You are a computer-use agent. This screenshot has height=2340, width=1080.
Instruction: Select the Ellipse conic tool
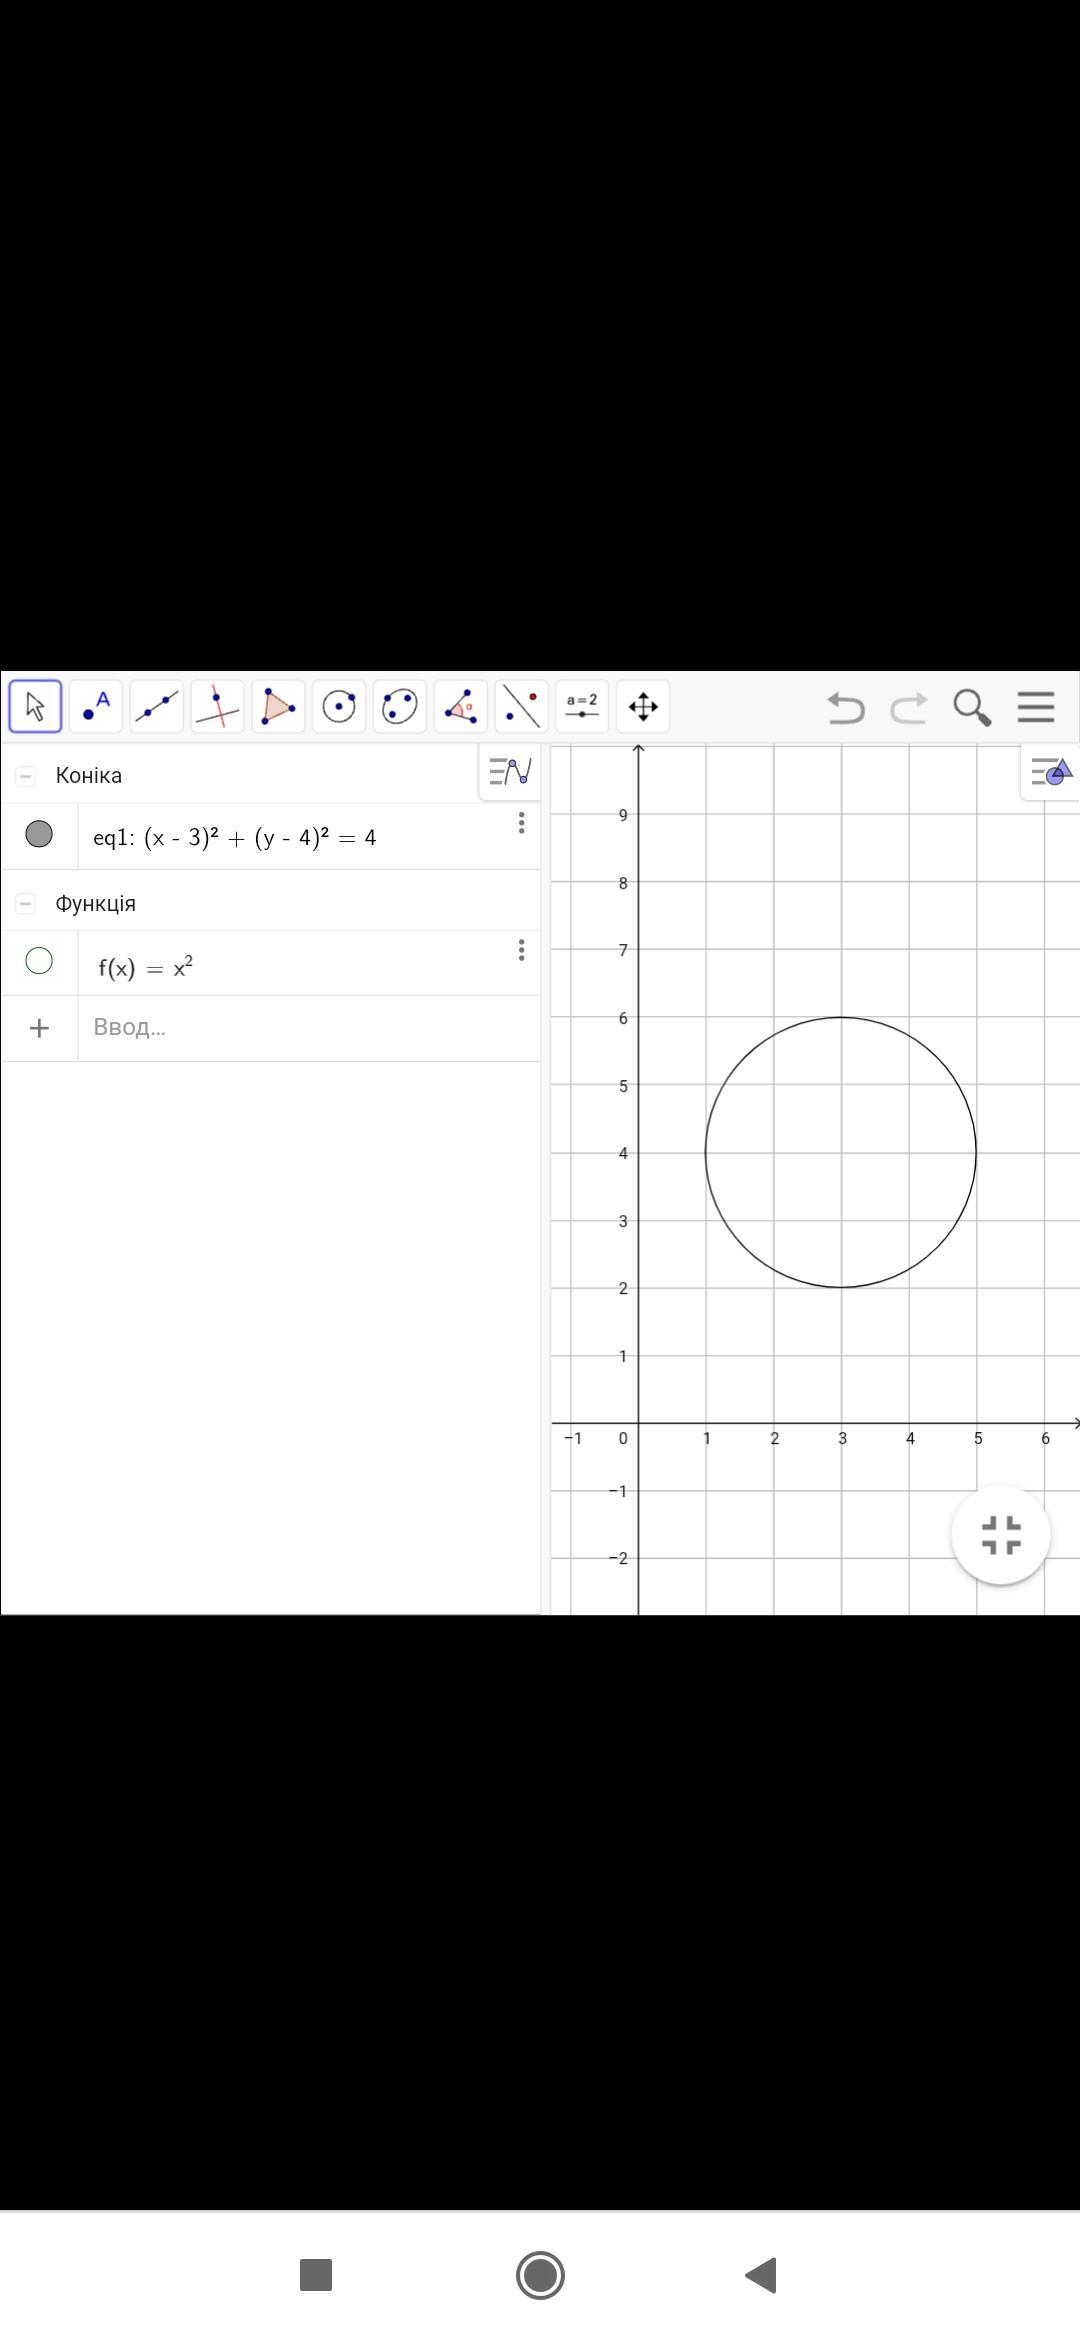400,707
